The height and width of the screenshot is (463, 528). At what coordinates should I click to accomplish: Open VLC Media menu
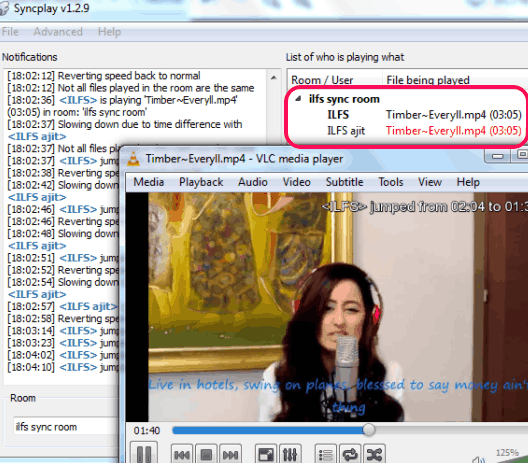pos(148,182)
